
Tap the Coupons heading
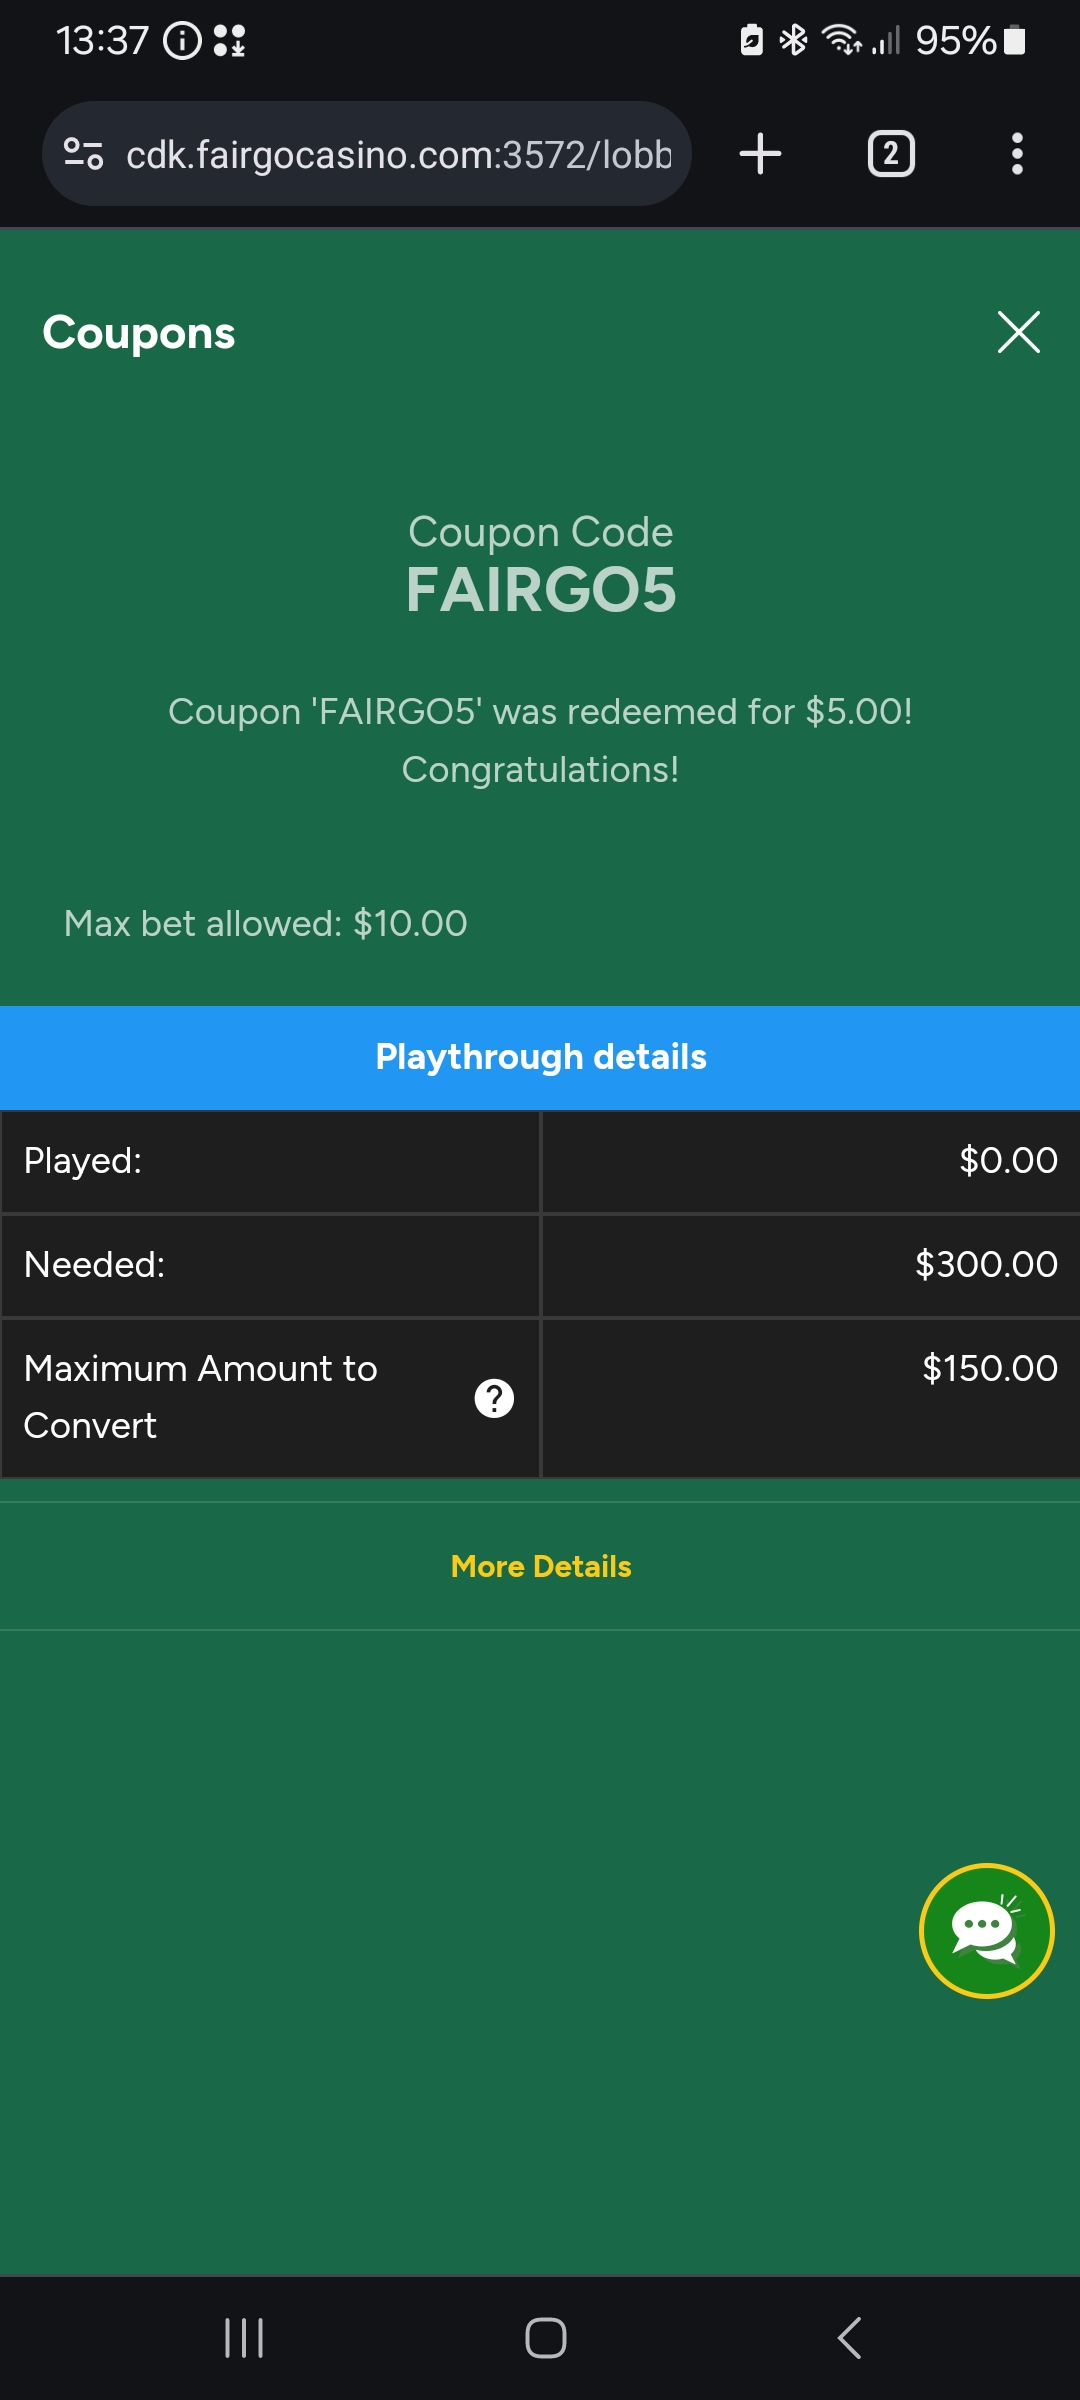(138, 333)
